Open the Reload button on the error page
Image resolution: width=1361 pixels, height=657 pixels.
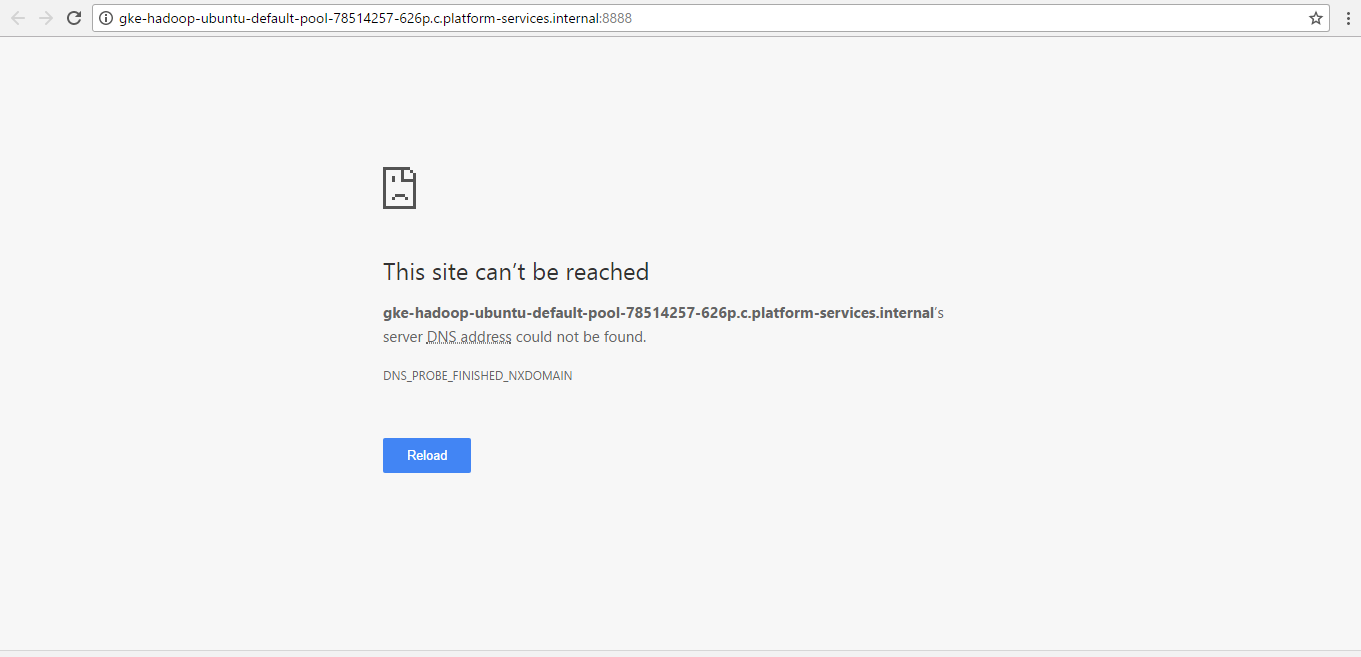pyautogui.click(x=426, y=455)
